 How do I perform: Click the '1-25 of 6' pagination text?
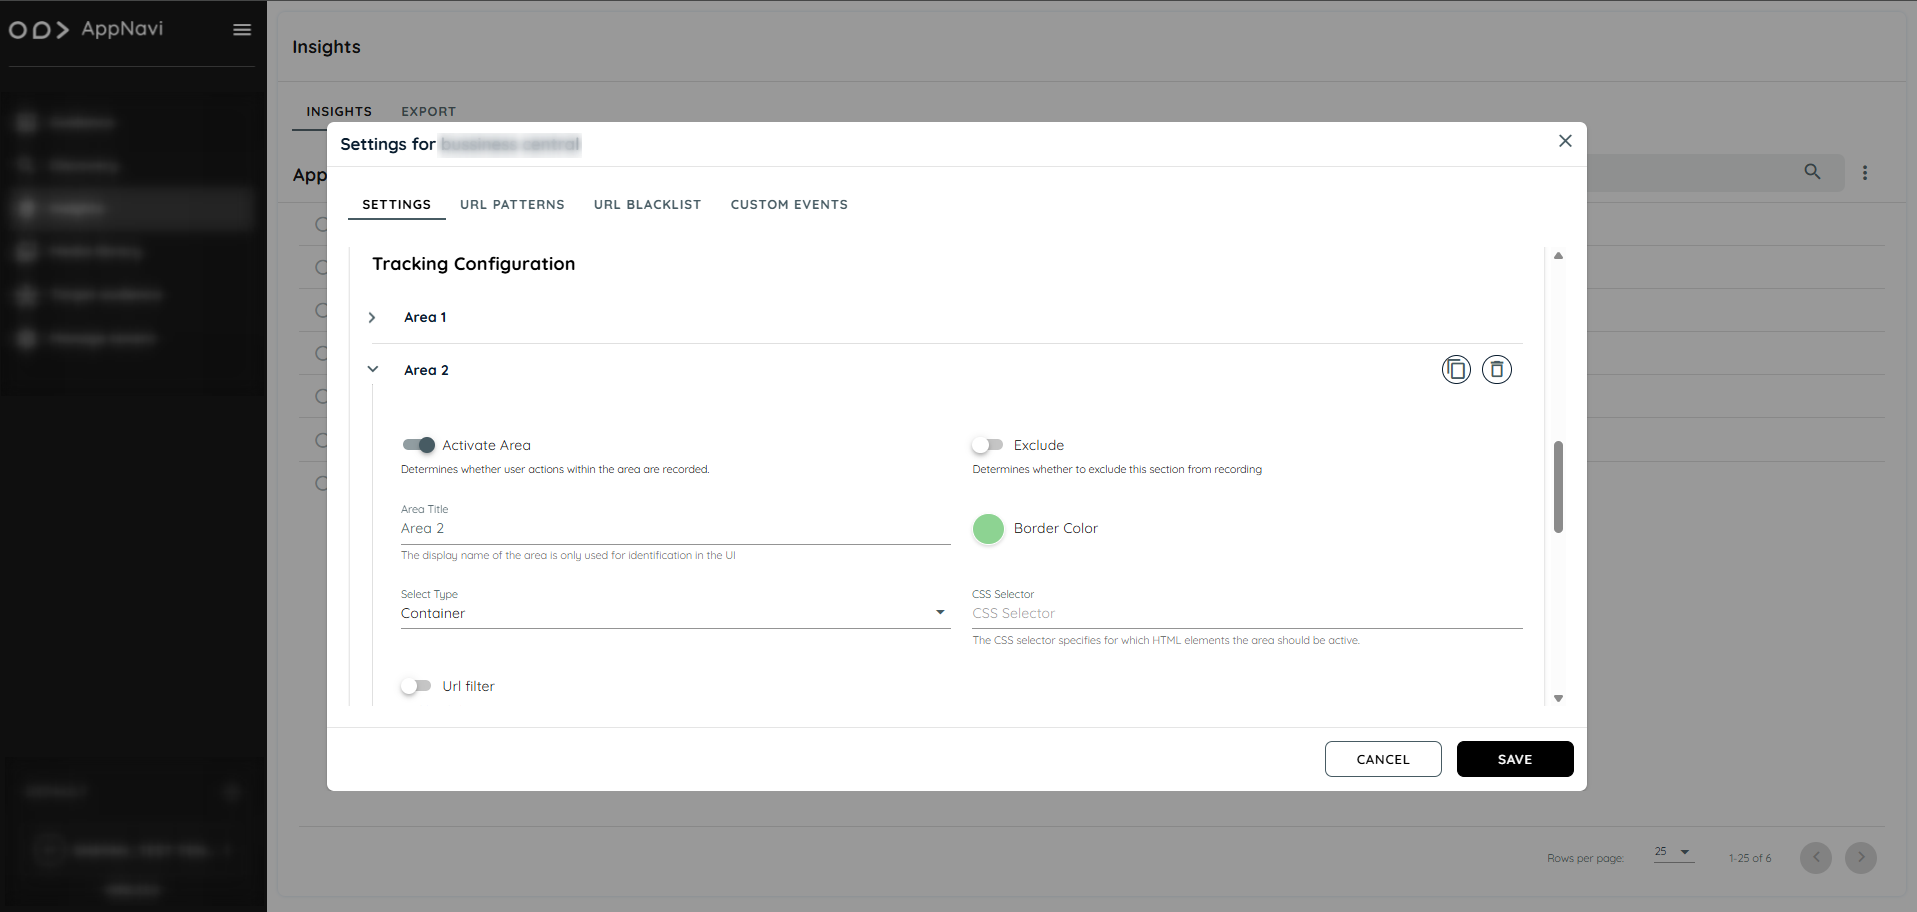point(1749,858)
